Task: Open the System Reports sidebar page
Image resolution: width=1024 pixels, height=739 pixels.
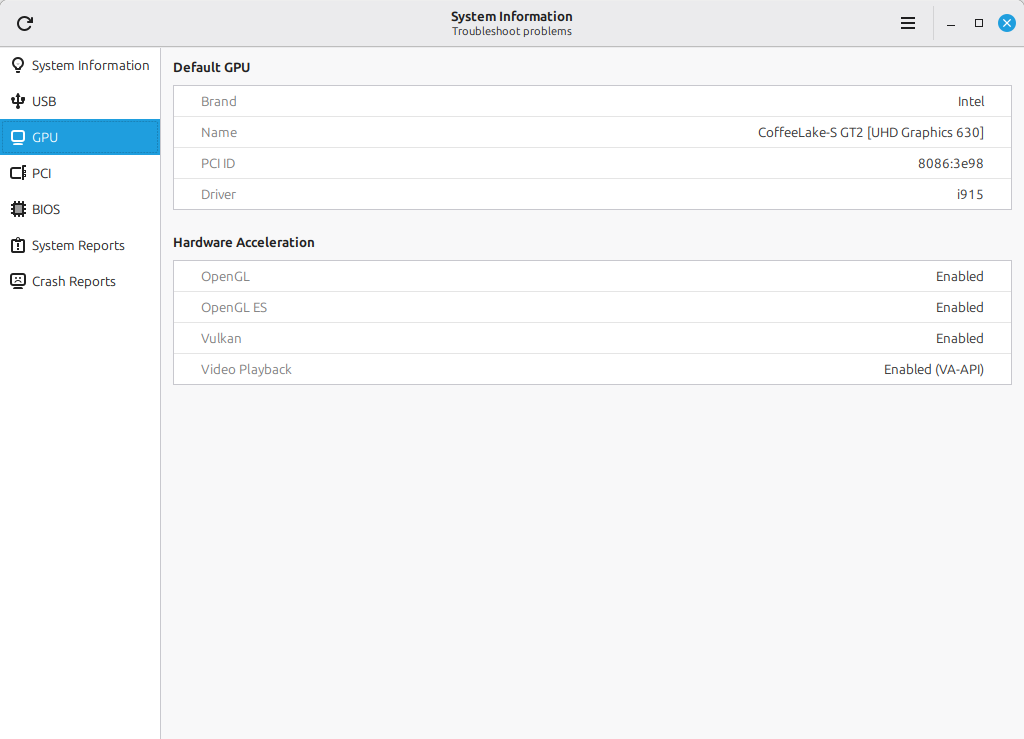Action: point(78,245)
